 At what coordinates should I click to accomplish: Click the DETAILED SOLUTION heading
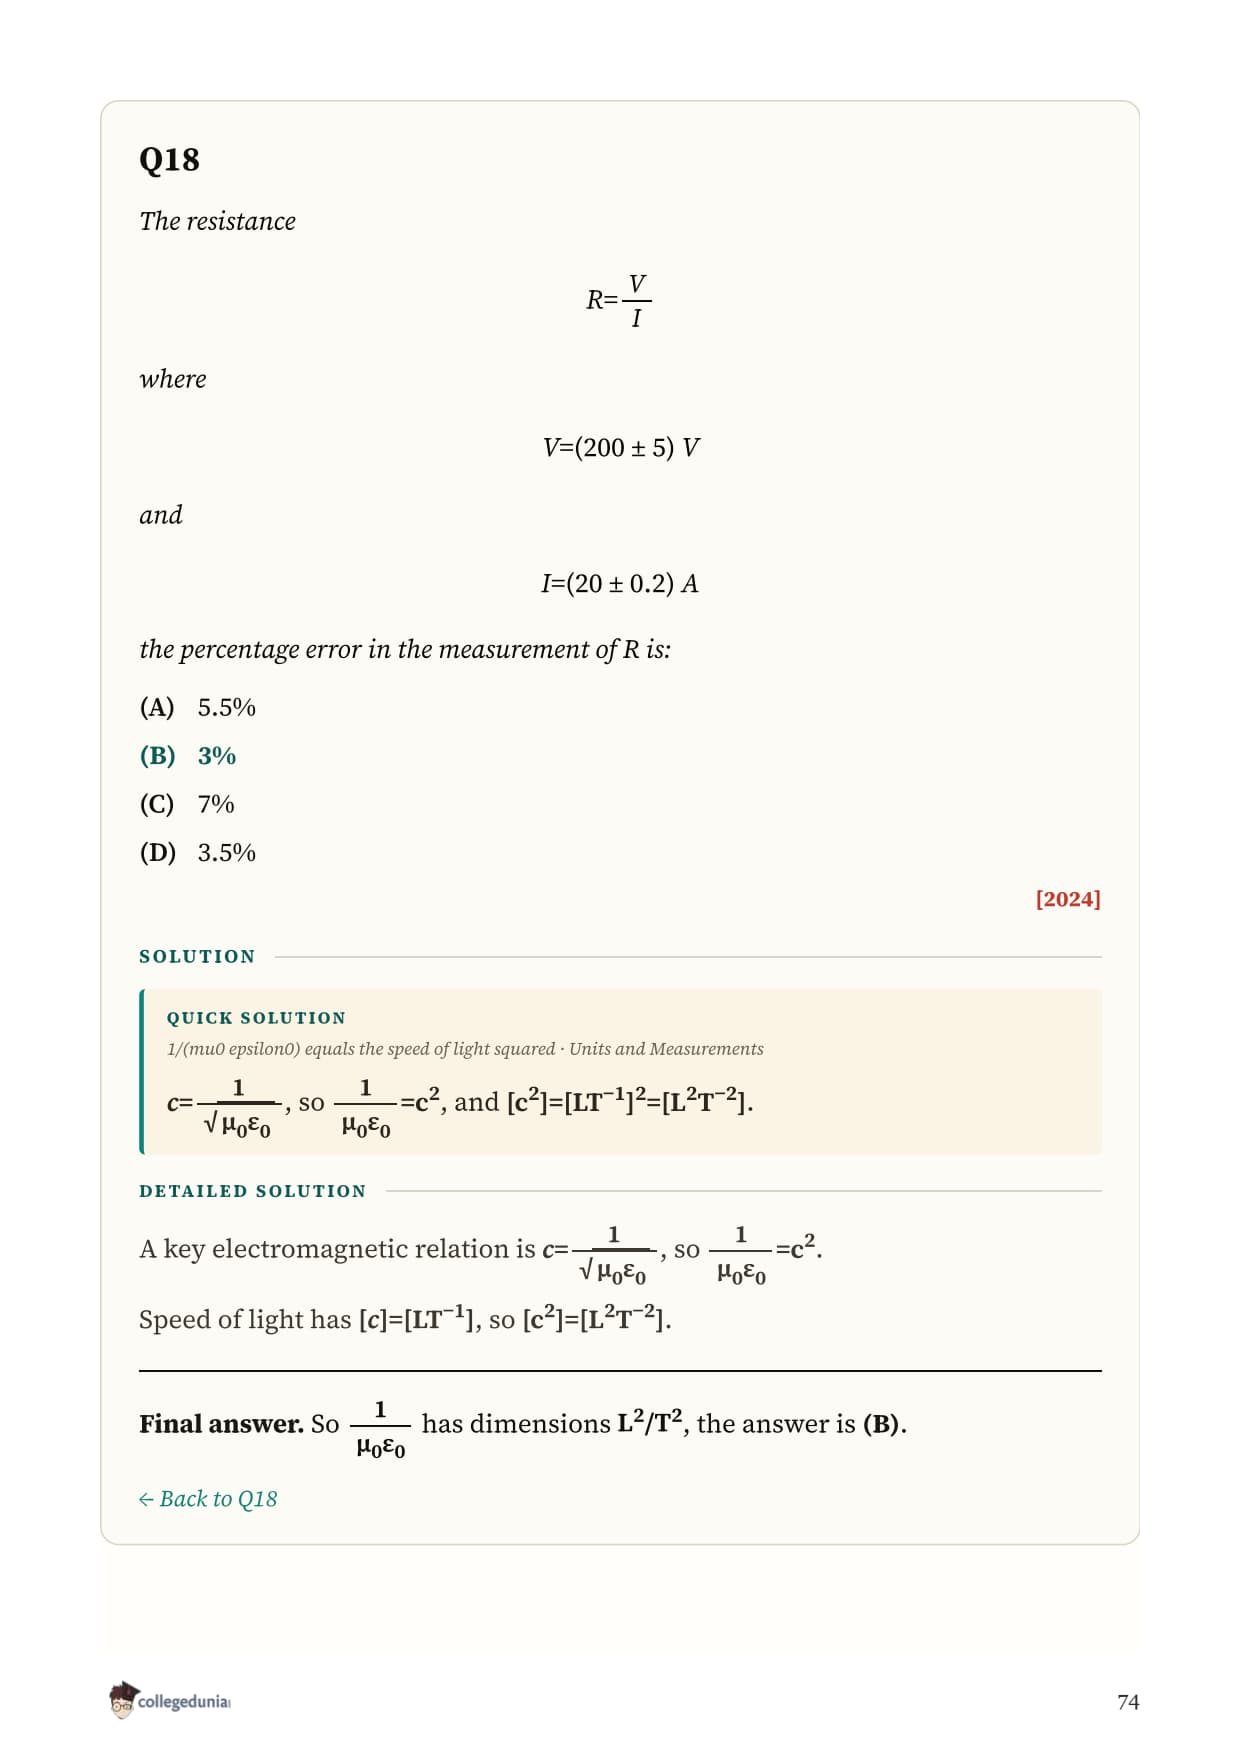pyautogui.click(x=253, y=1191)
